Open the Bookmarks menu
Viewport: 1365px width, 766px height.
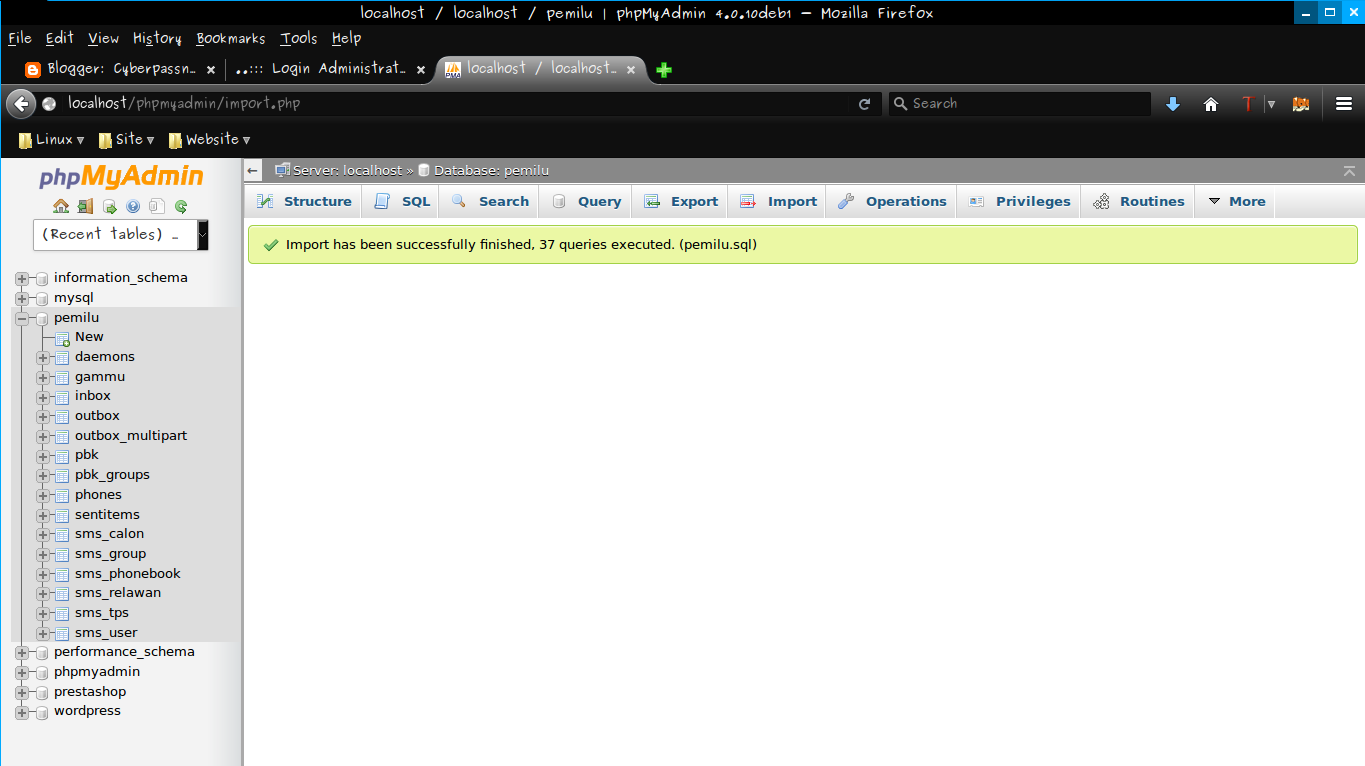(x=230, y=38)
